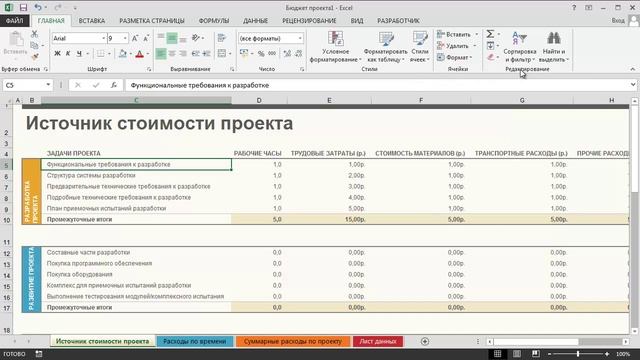Open Format as Table (Форматировать как таблицу)
This screenshot has width=640, height=360.
coord(385,47)
